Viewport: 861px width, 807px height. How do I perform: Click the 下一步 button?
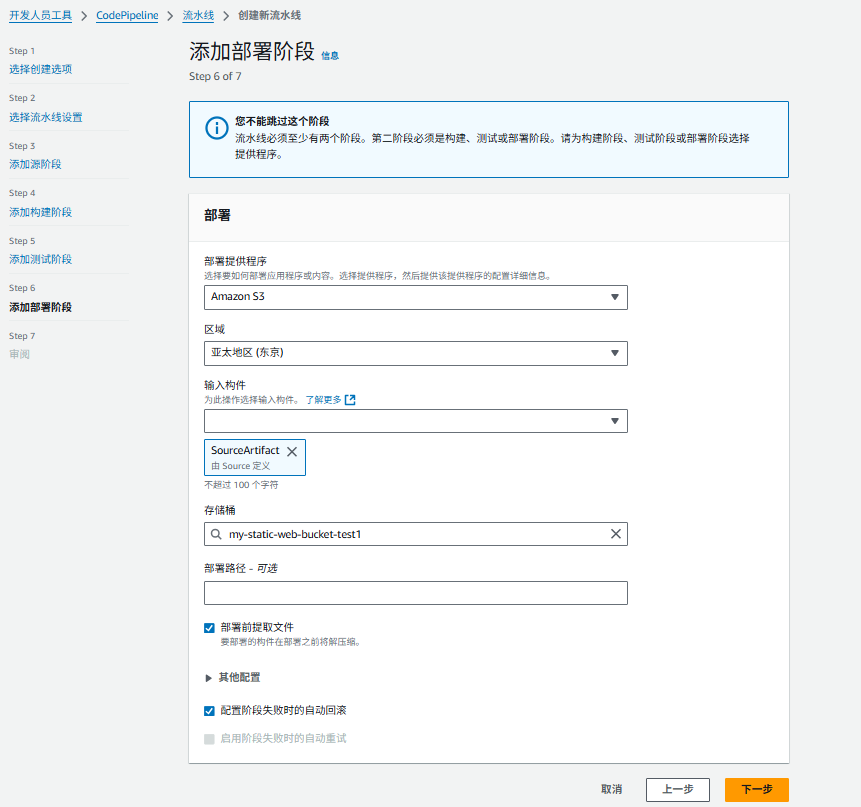click(757, 789)
